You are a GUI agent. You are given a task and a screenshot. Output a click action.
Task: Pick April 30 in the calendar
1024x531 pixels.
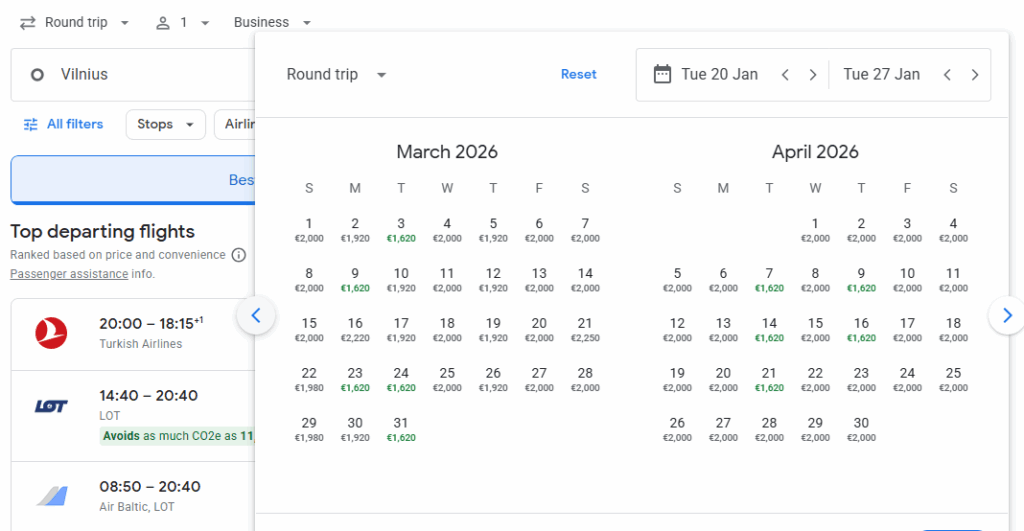pos(861,429)
